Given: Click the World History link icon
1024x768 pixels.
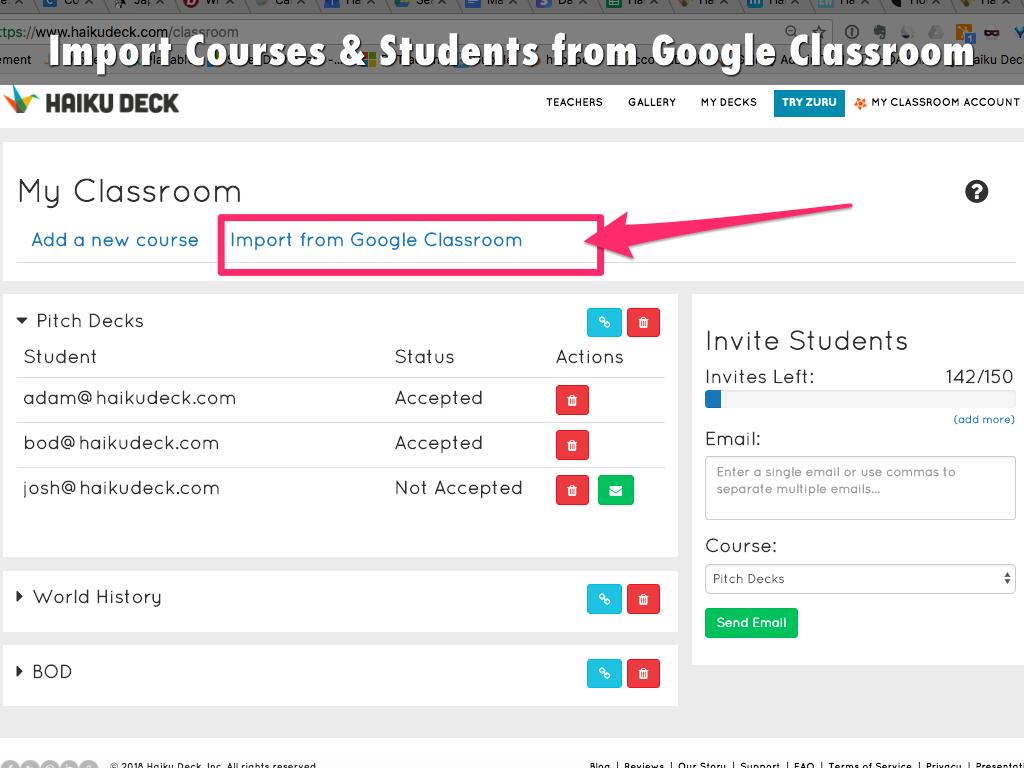Looking at the screenshot, I should click(x=604, y=599).
